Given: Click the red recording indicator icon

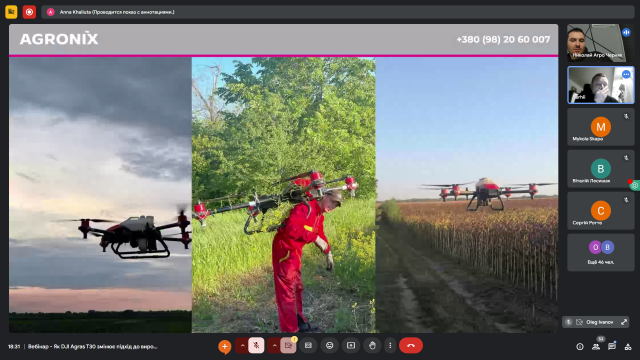Looking at the screenshot, I should [29, 12].
